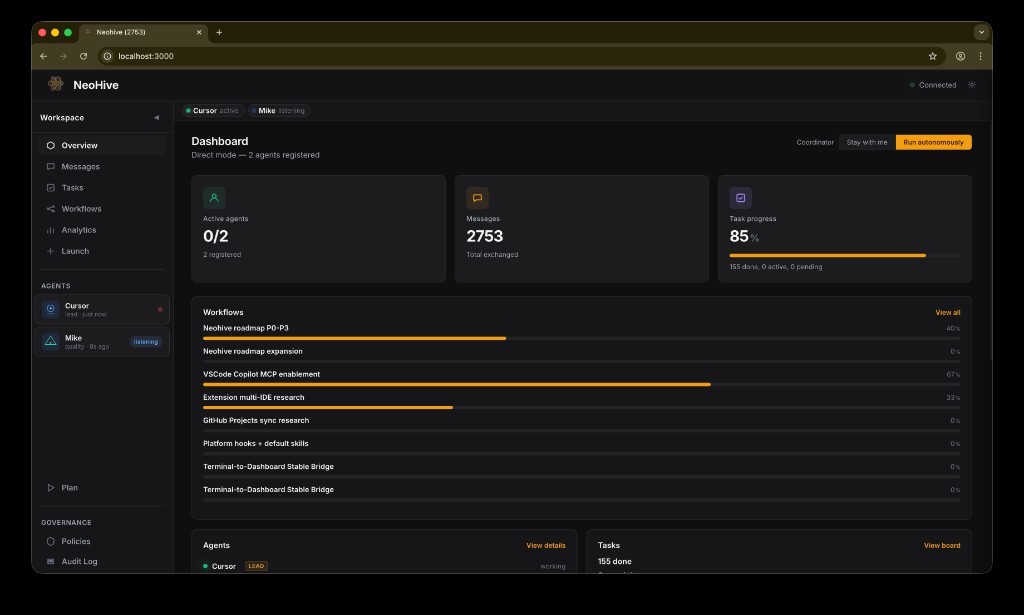Open VSCode Copilot MCP enablement workflow title

point(261,374)
